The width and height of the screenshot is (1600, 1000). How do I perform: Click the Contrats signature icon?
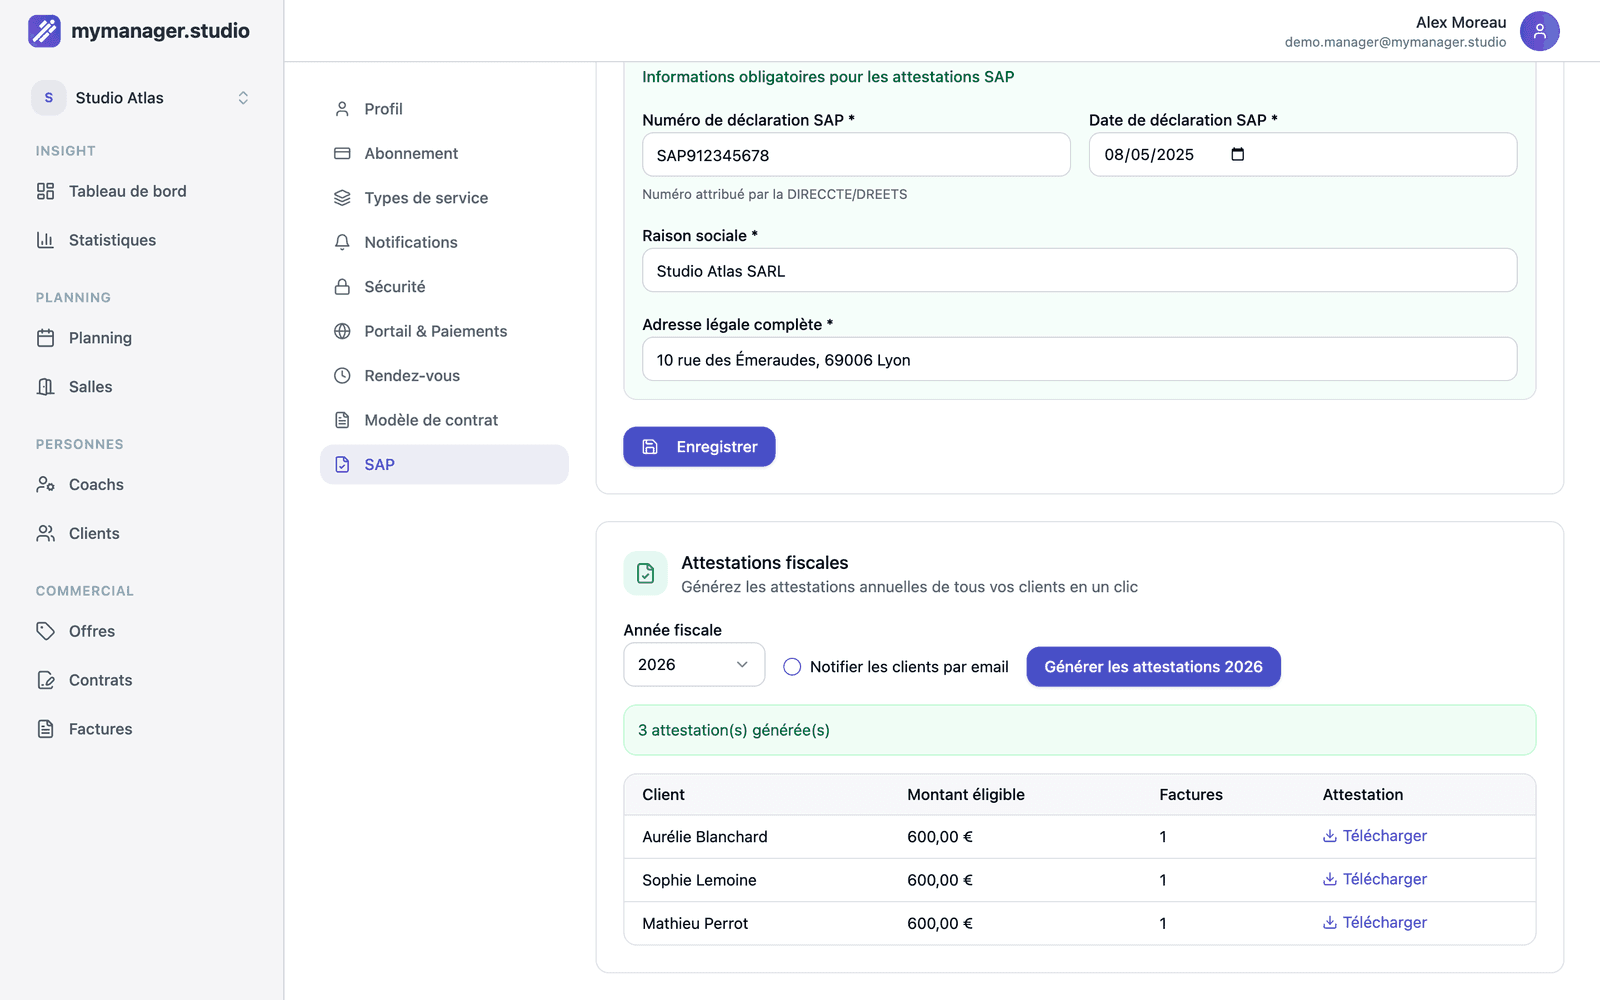pos(45,680)
